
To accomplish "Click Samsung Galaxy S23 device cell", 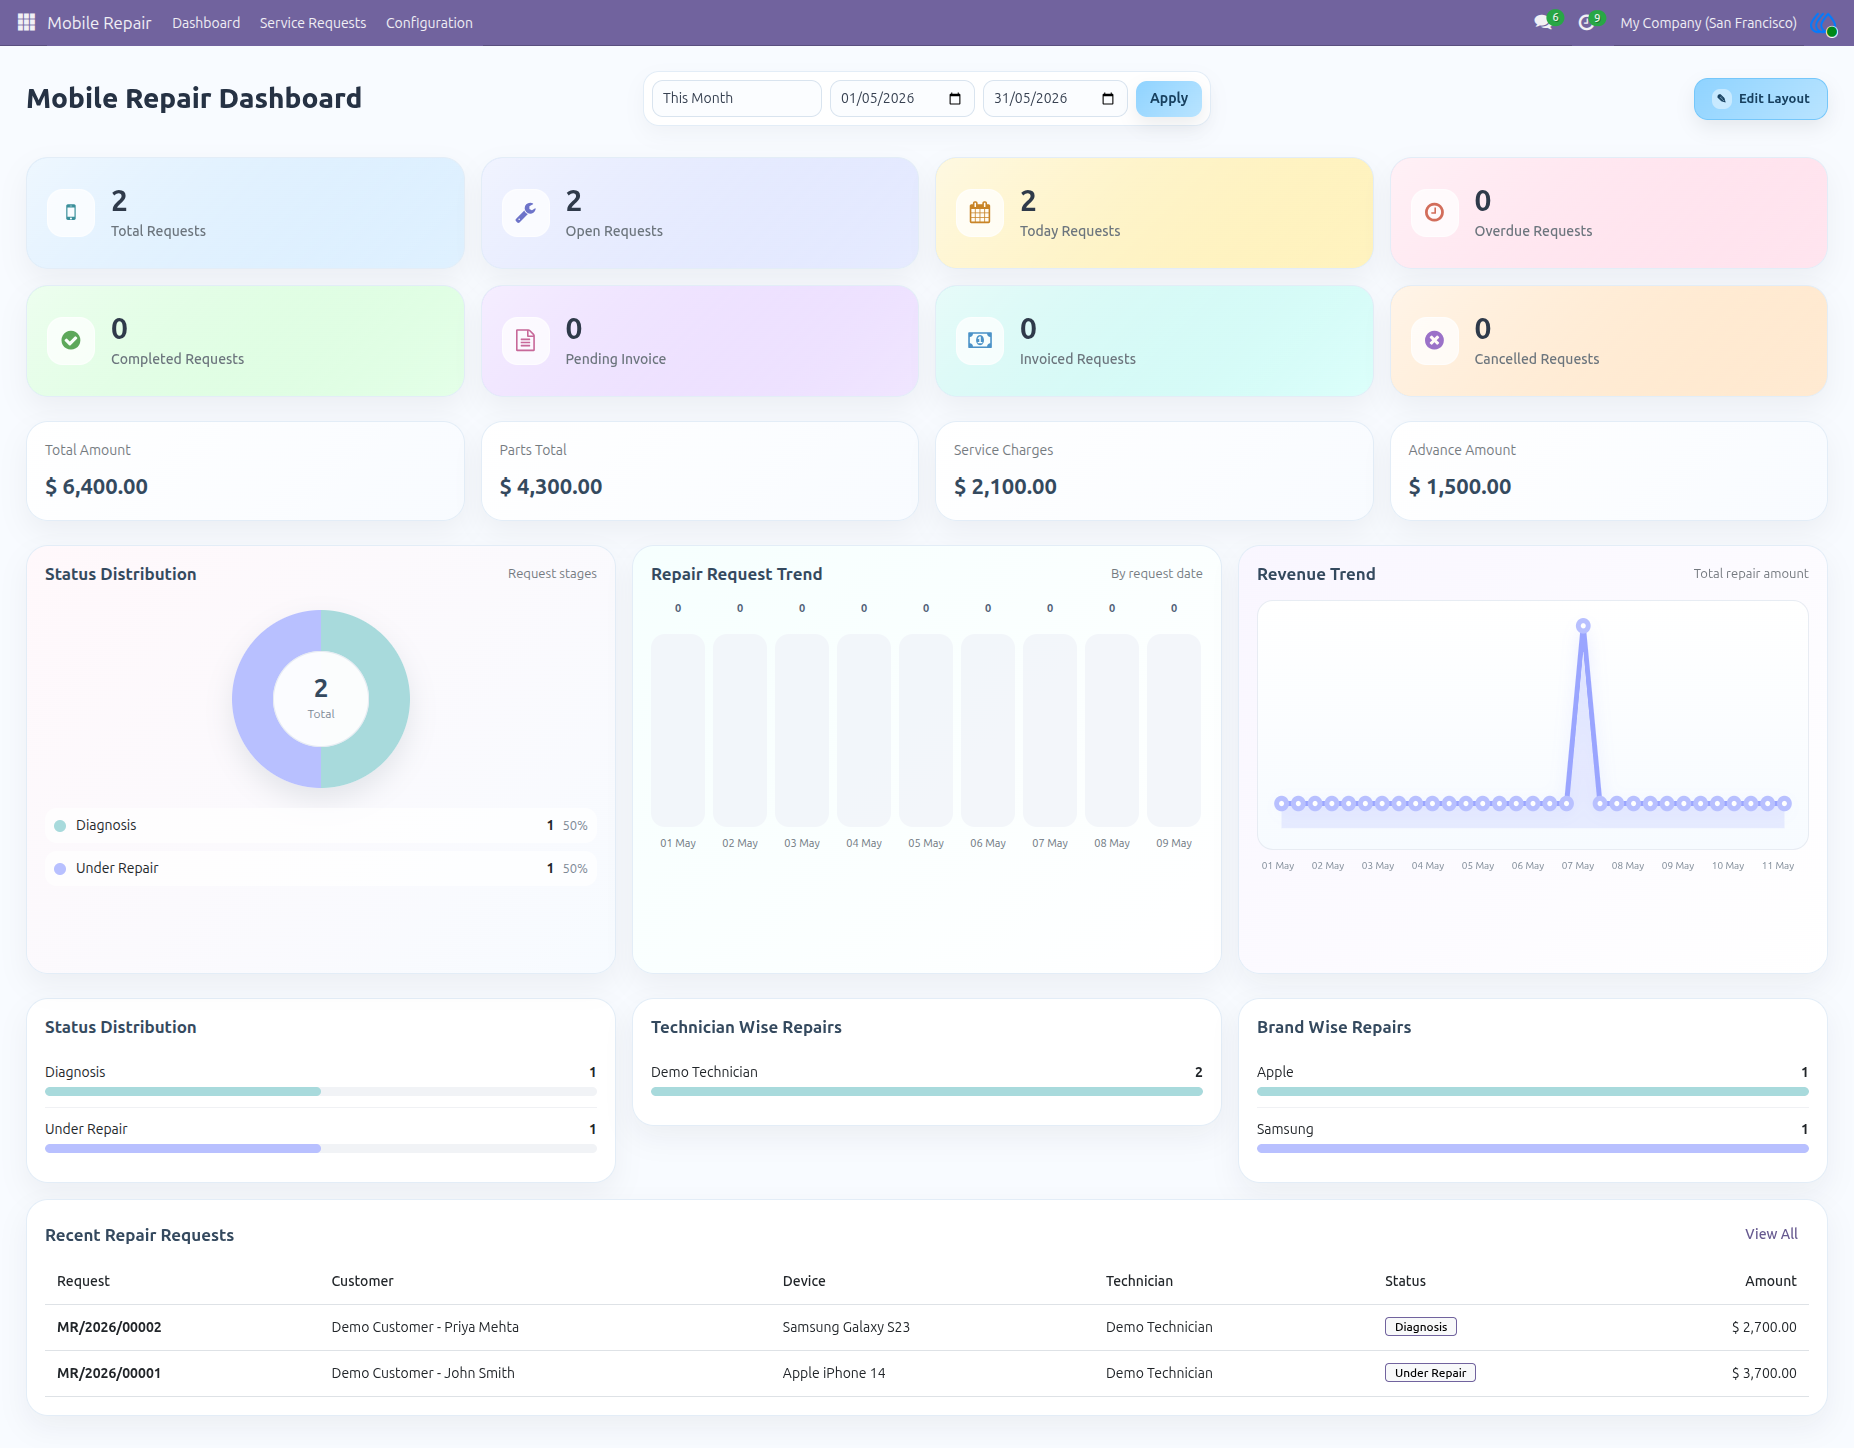I will (846, 1327).
